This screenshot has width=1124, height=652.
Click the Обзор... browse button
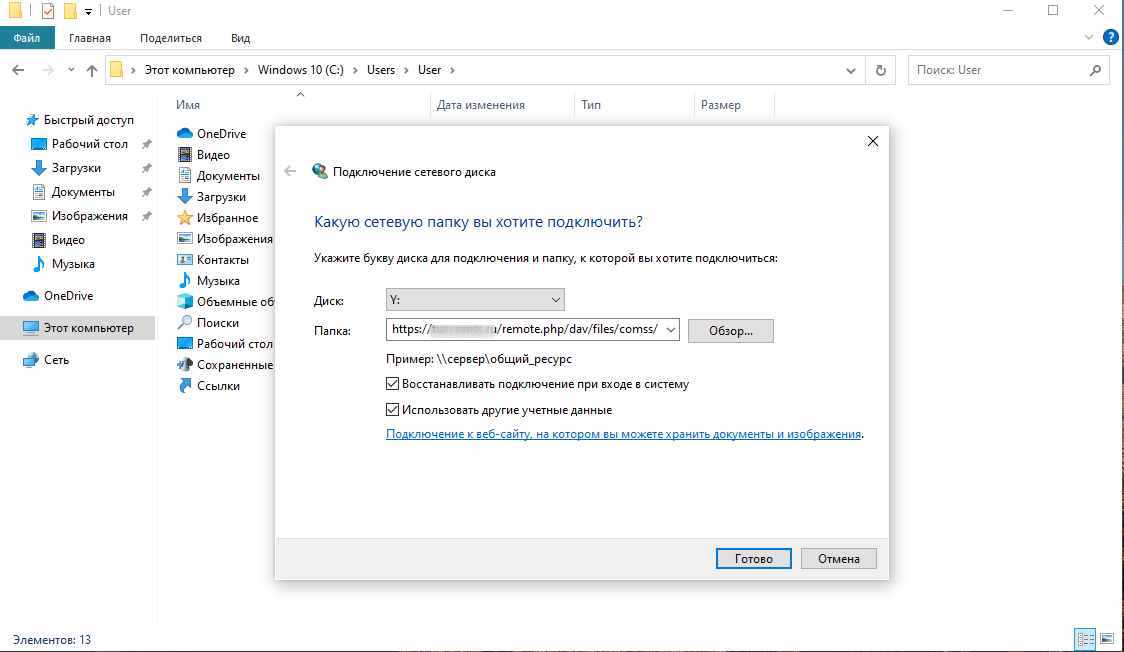click(x=730, y=331)
